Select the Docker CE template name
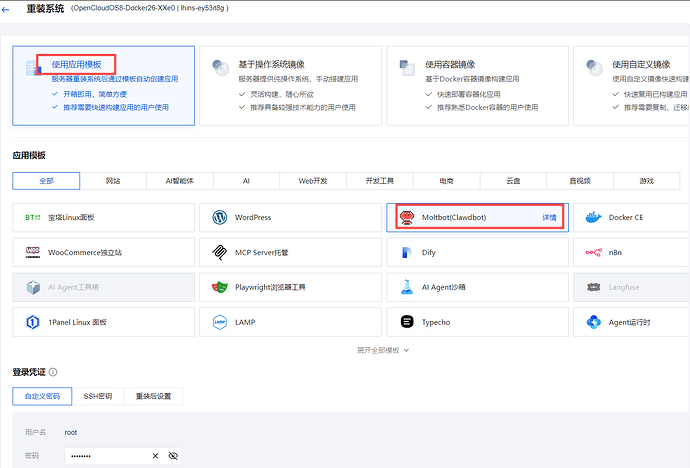This screenshot has width=690, height=468. [626, 217]
